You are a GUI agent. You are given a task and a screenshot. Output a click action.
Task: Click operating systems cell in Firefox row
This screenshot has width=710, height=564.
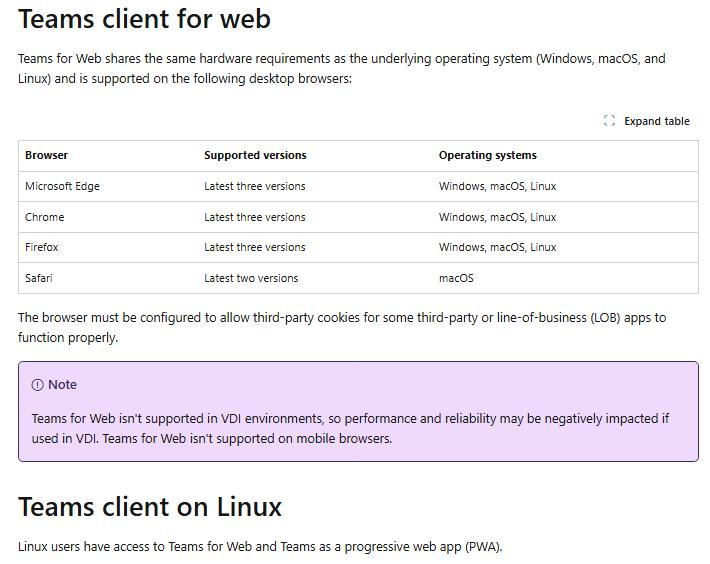coord(497,247)
